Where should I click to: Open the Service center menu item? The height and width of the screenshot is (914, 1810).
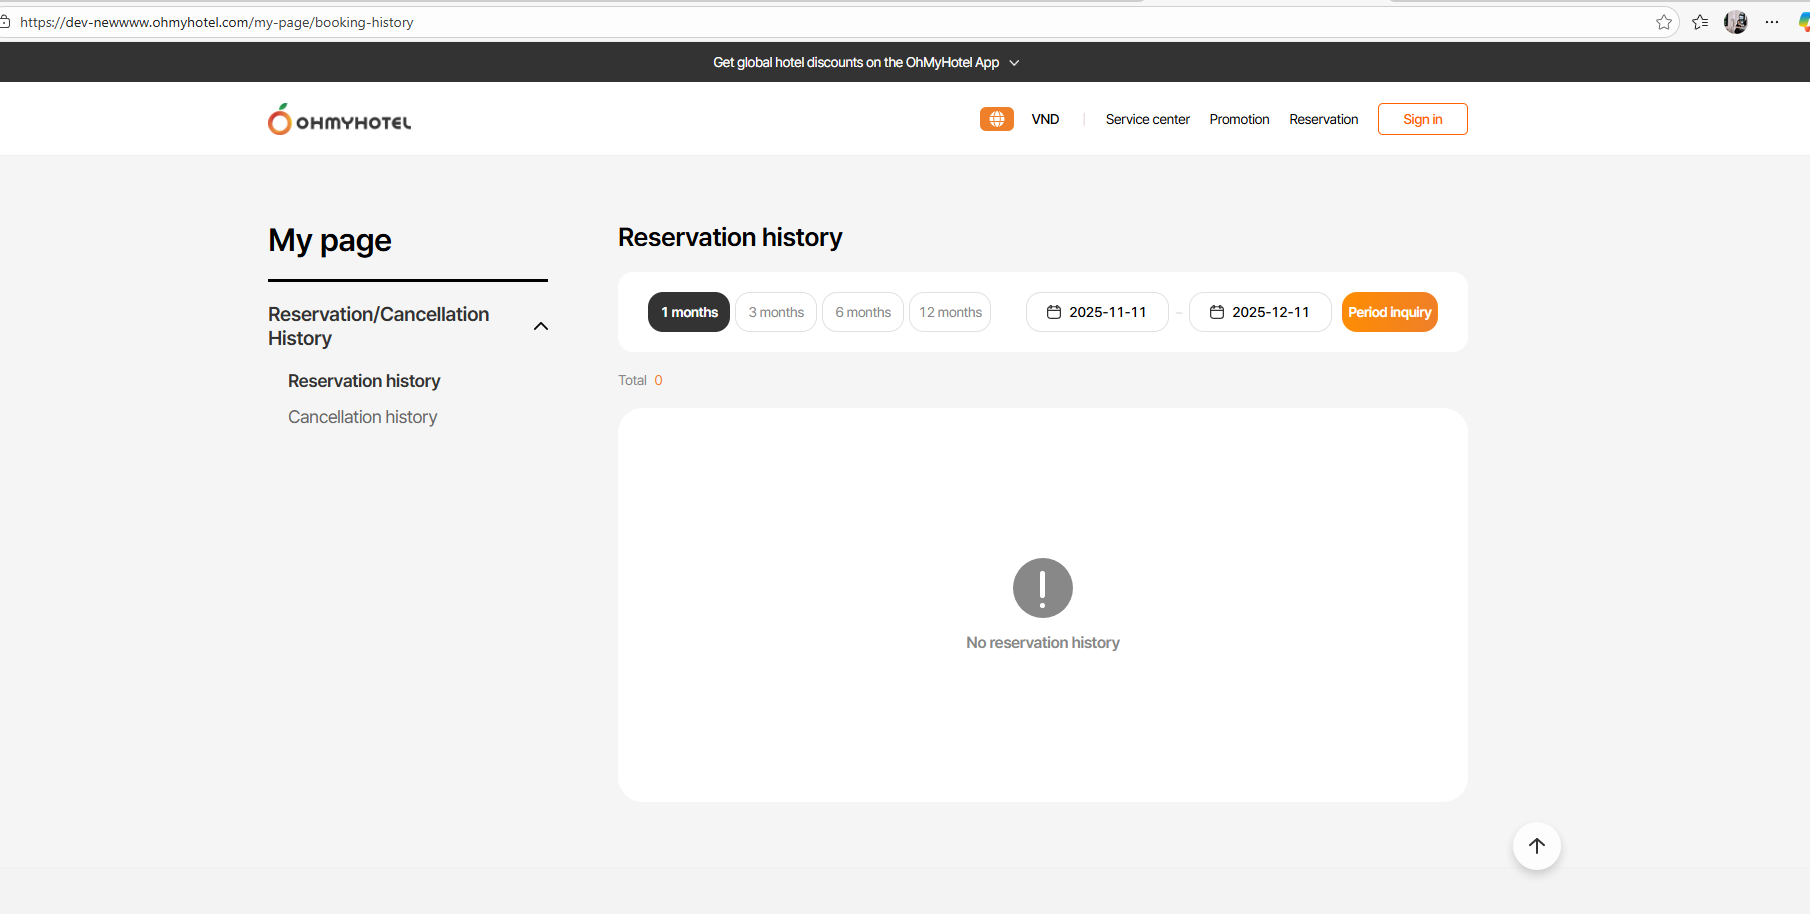pyautogui.click(x=1147, y=119)
